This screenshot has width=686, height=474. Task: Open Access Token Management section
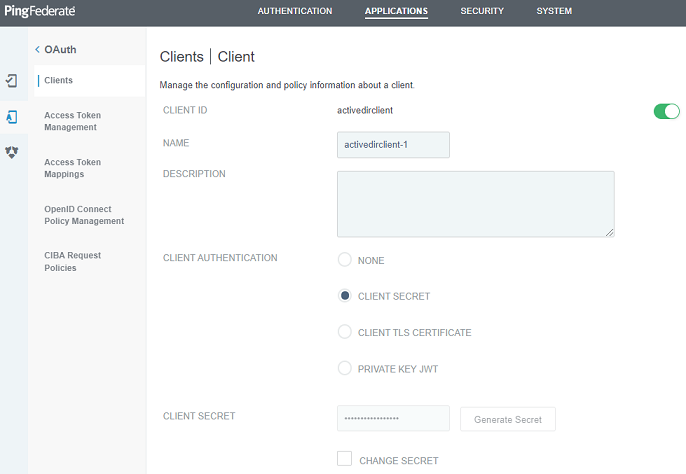tap(73, 121)
